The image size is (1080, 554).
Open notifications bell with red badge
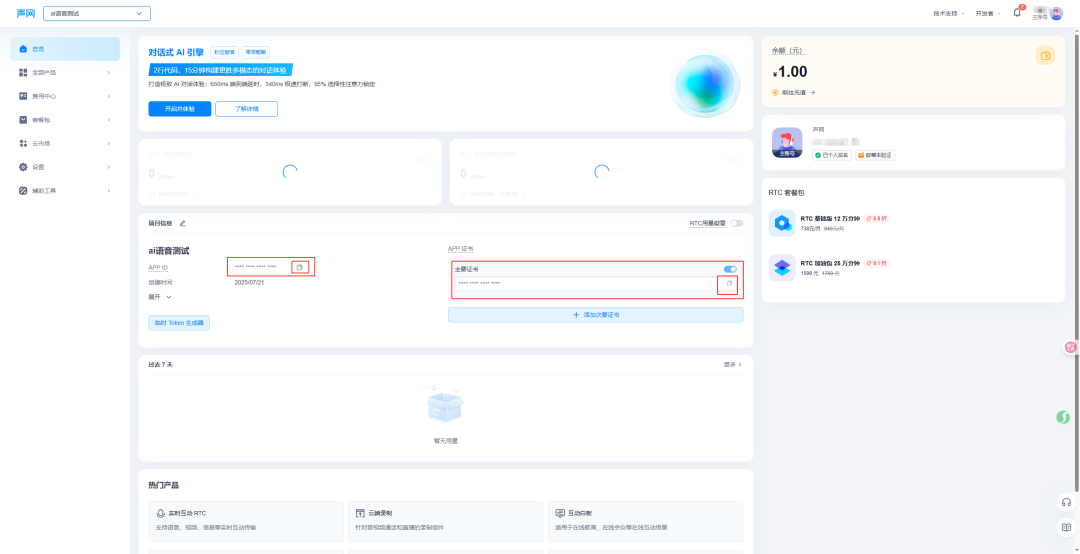tap(1018, 12)
